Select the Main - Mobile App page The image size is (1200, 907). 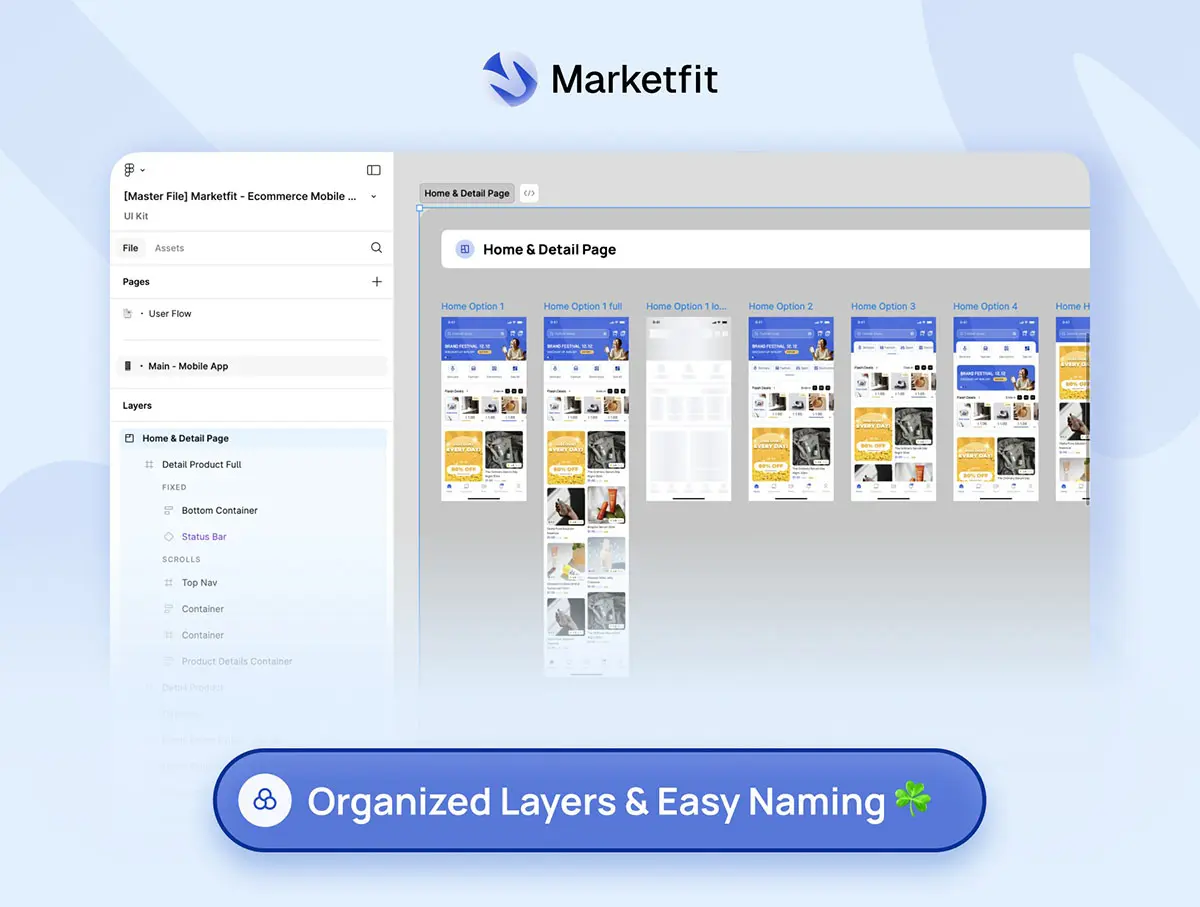tap(188, 366)
